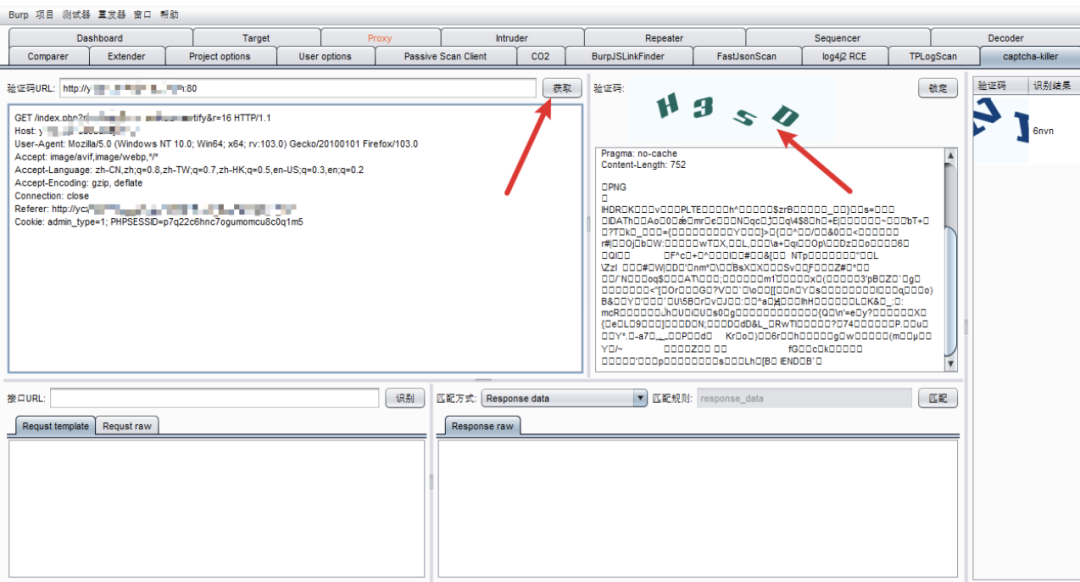Click the Content-Length: 752 response line
Image resolution: width=1080 pixels, height=582 pixels.
click(x=643, y=165)
